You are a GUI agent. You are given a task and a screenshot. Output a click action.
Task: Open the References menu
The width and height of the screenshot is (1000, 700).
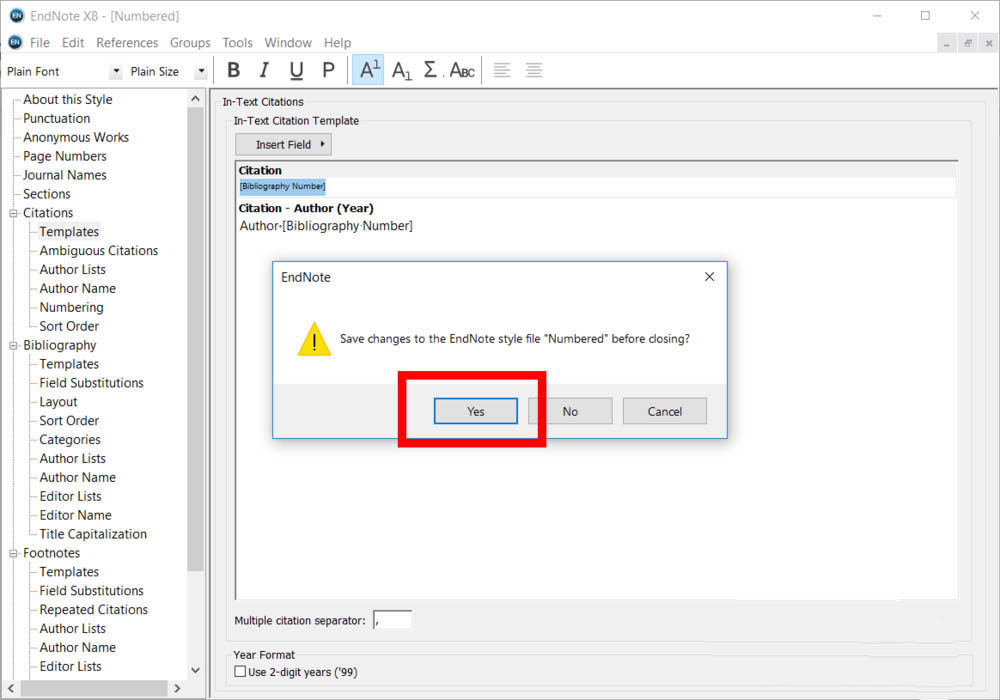(127, 43)
